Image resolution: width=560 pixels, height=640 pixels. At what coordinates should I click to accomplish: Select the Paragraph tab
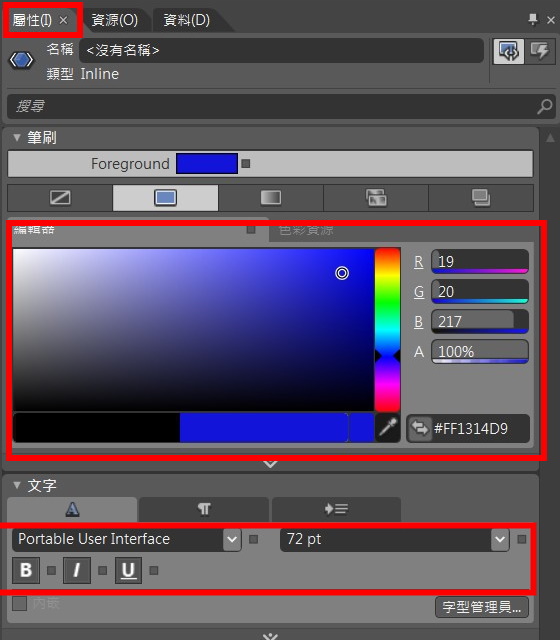[204, 509]
